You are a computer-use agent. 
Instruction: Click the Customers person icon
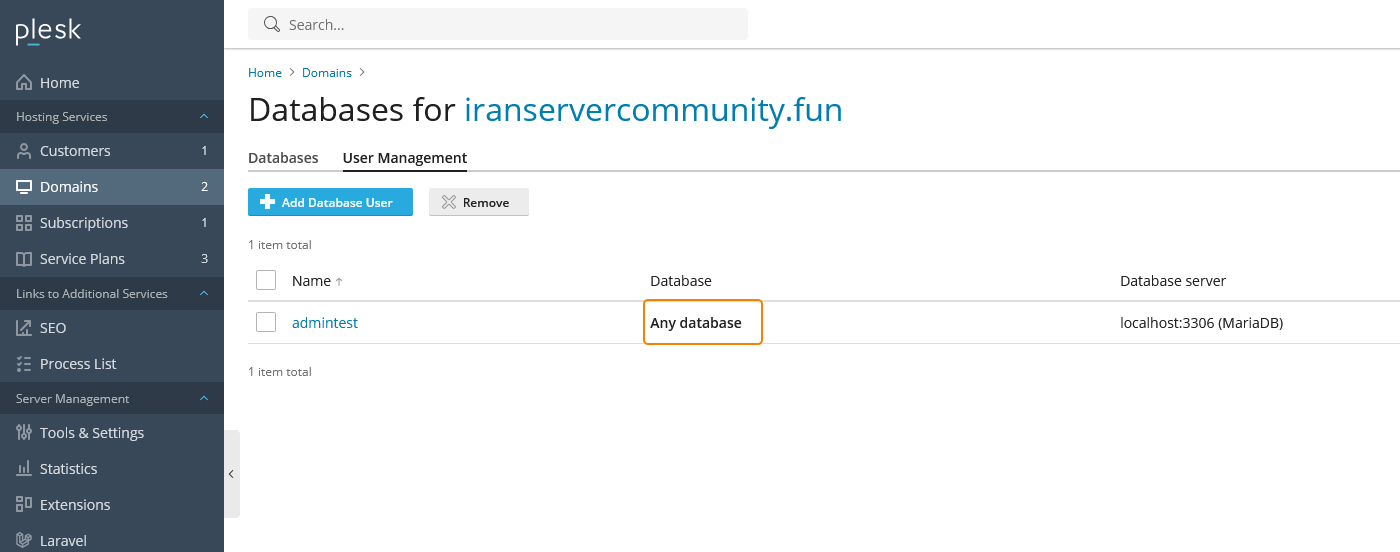pos(24,151)
